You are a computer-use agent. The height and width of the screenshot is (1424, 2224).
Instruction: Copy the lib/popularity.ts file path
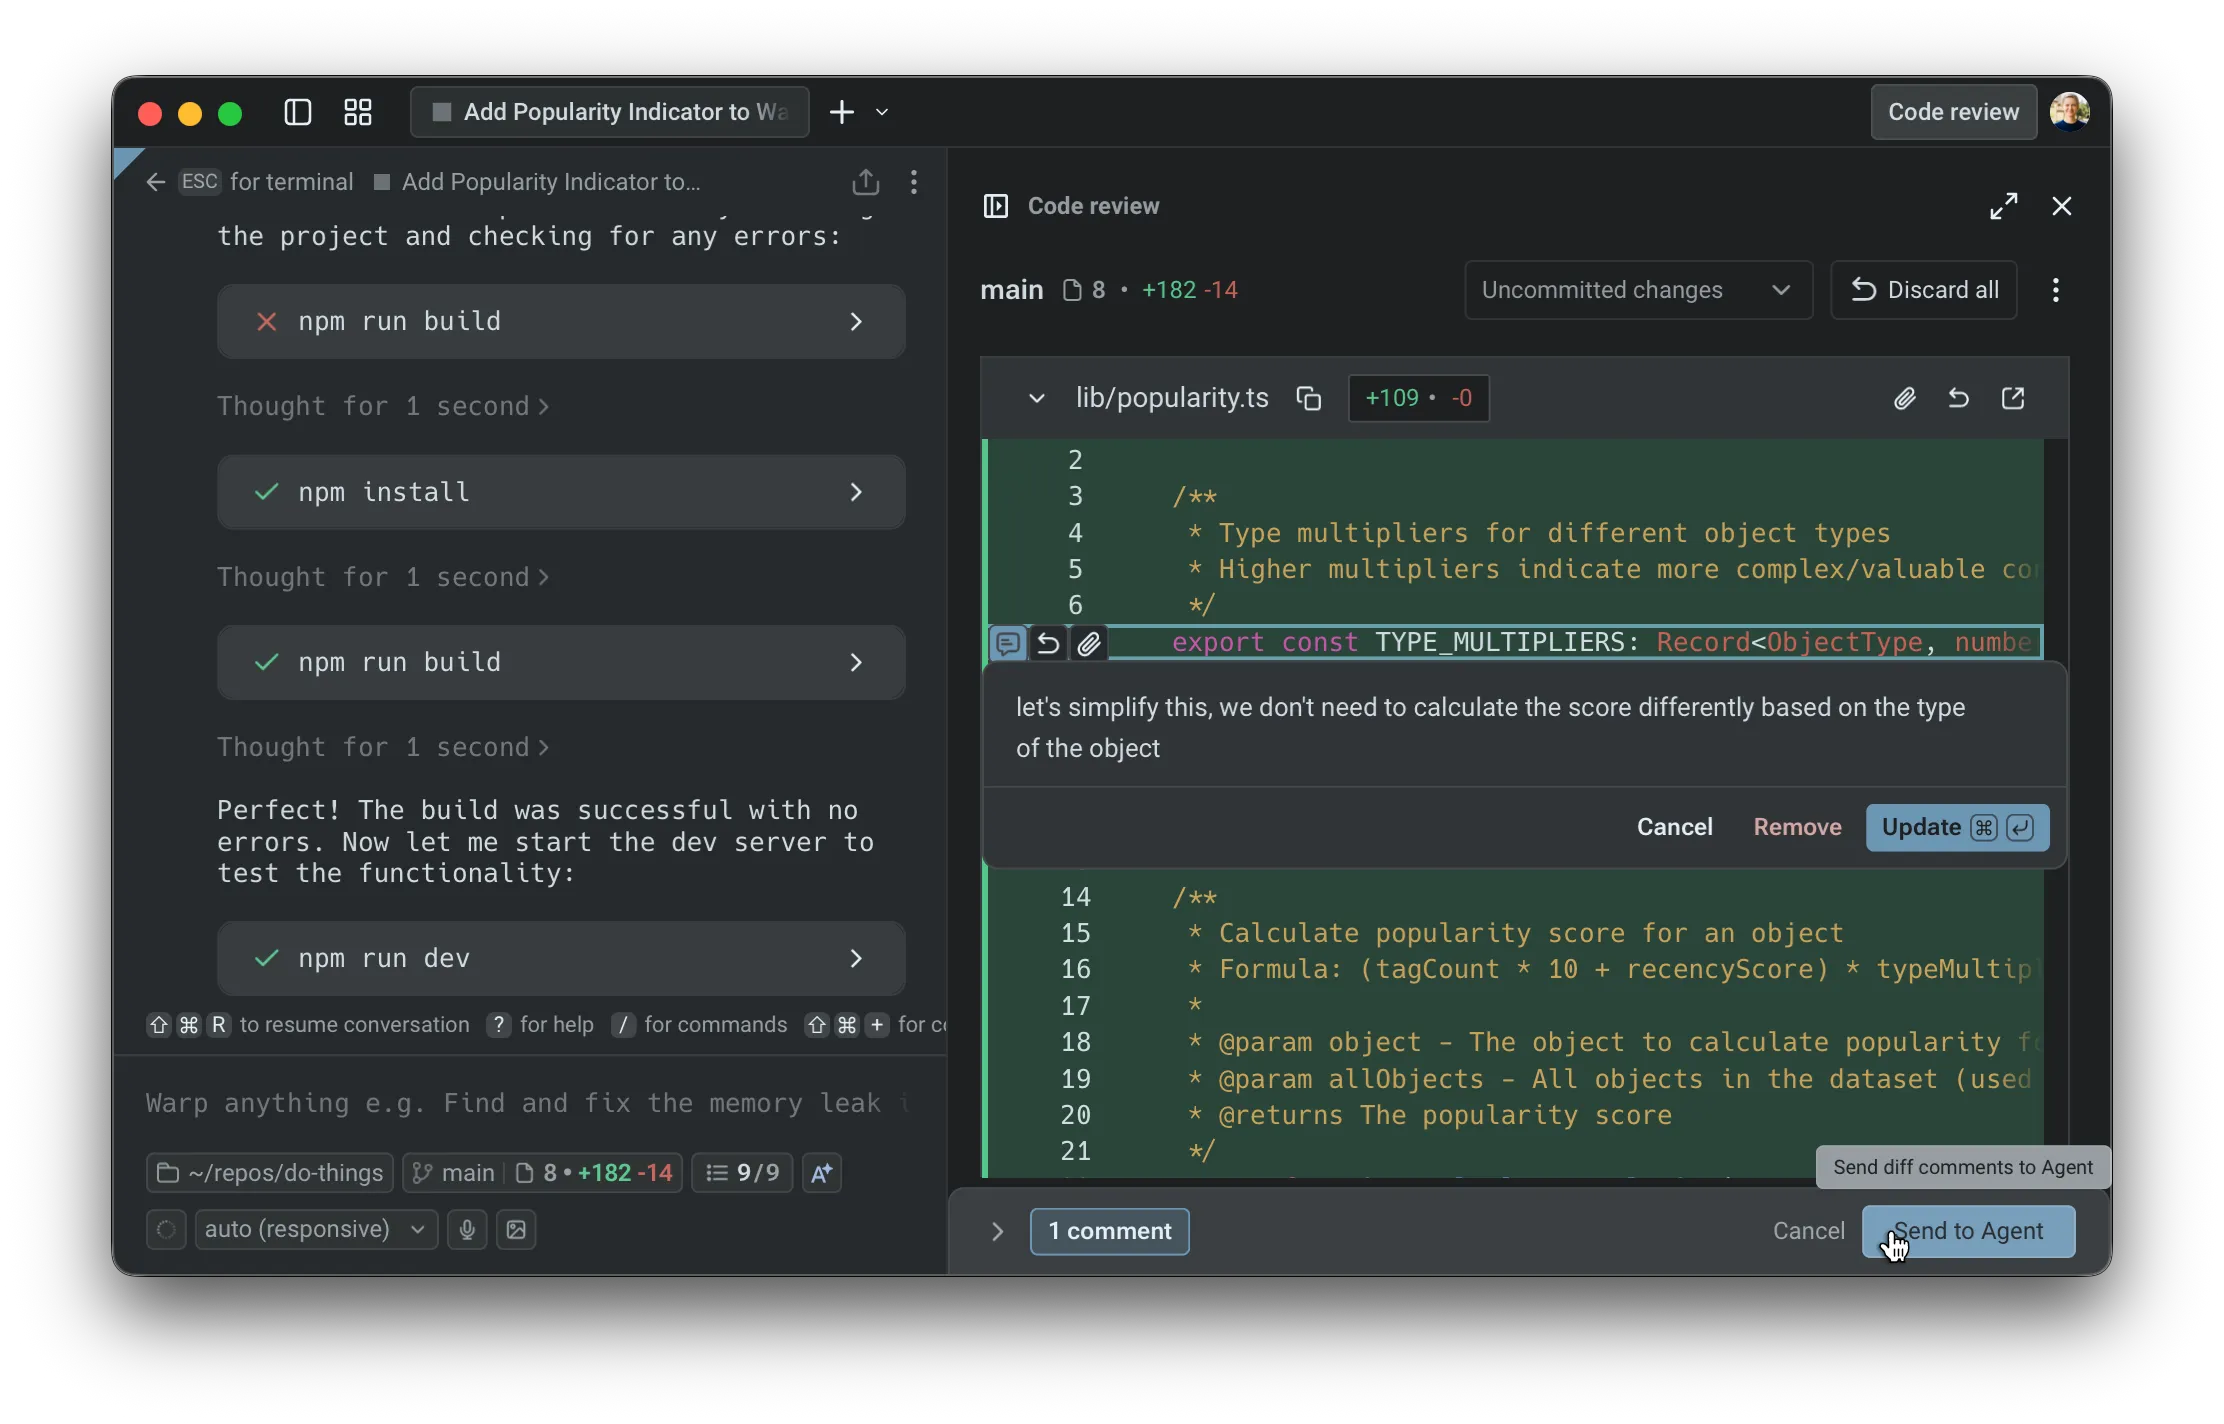point(1309,397)
